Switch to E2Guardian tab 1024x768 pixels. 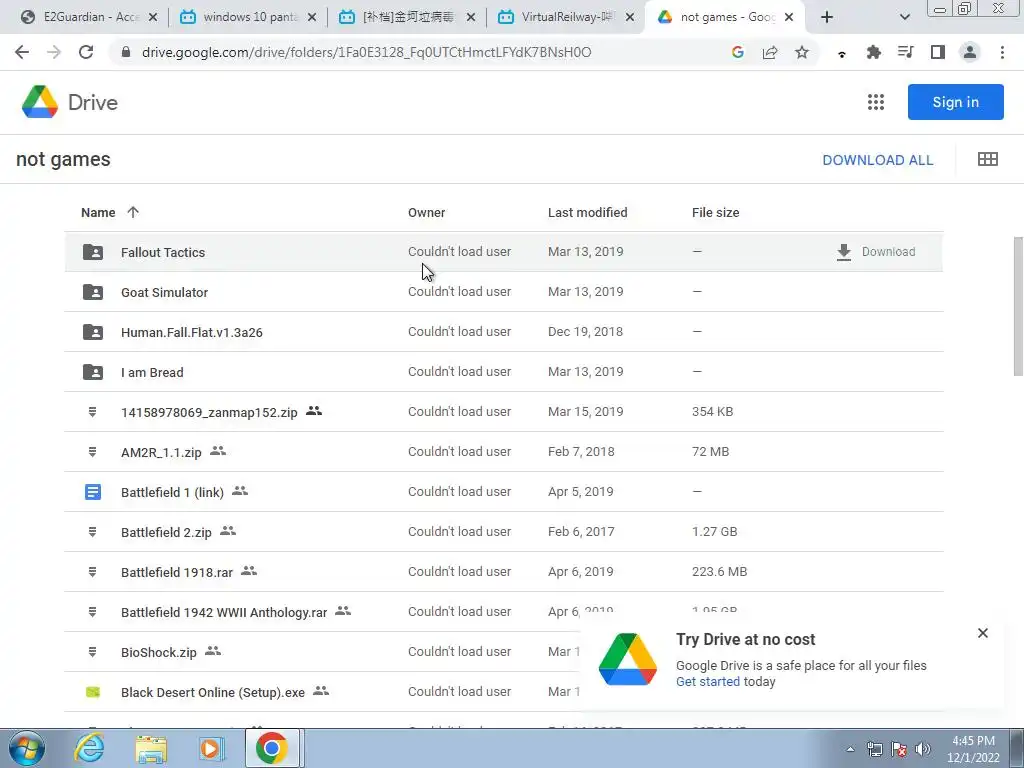tap(89, 18)
